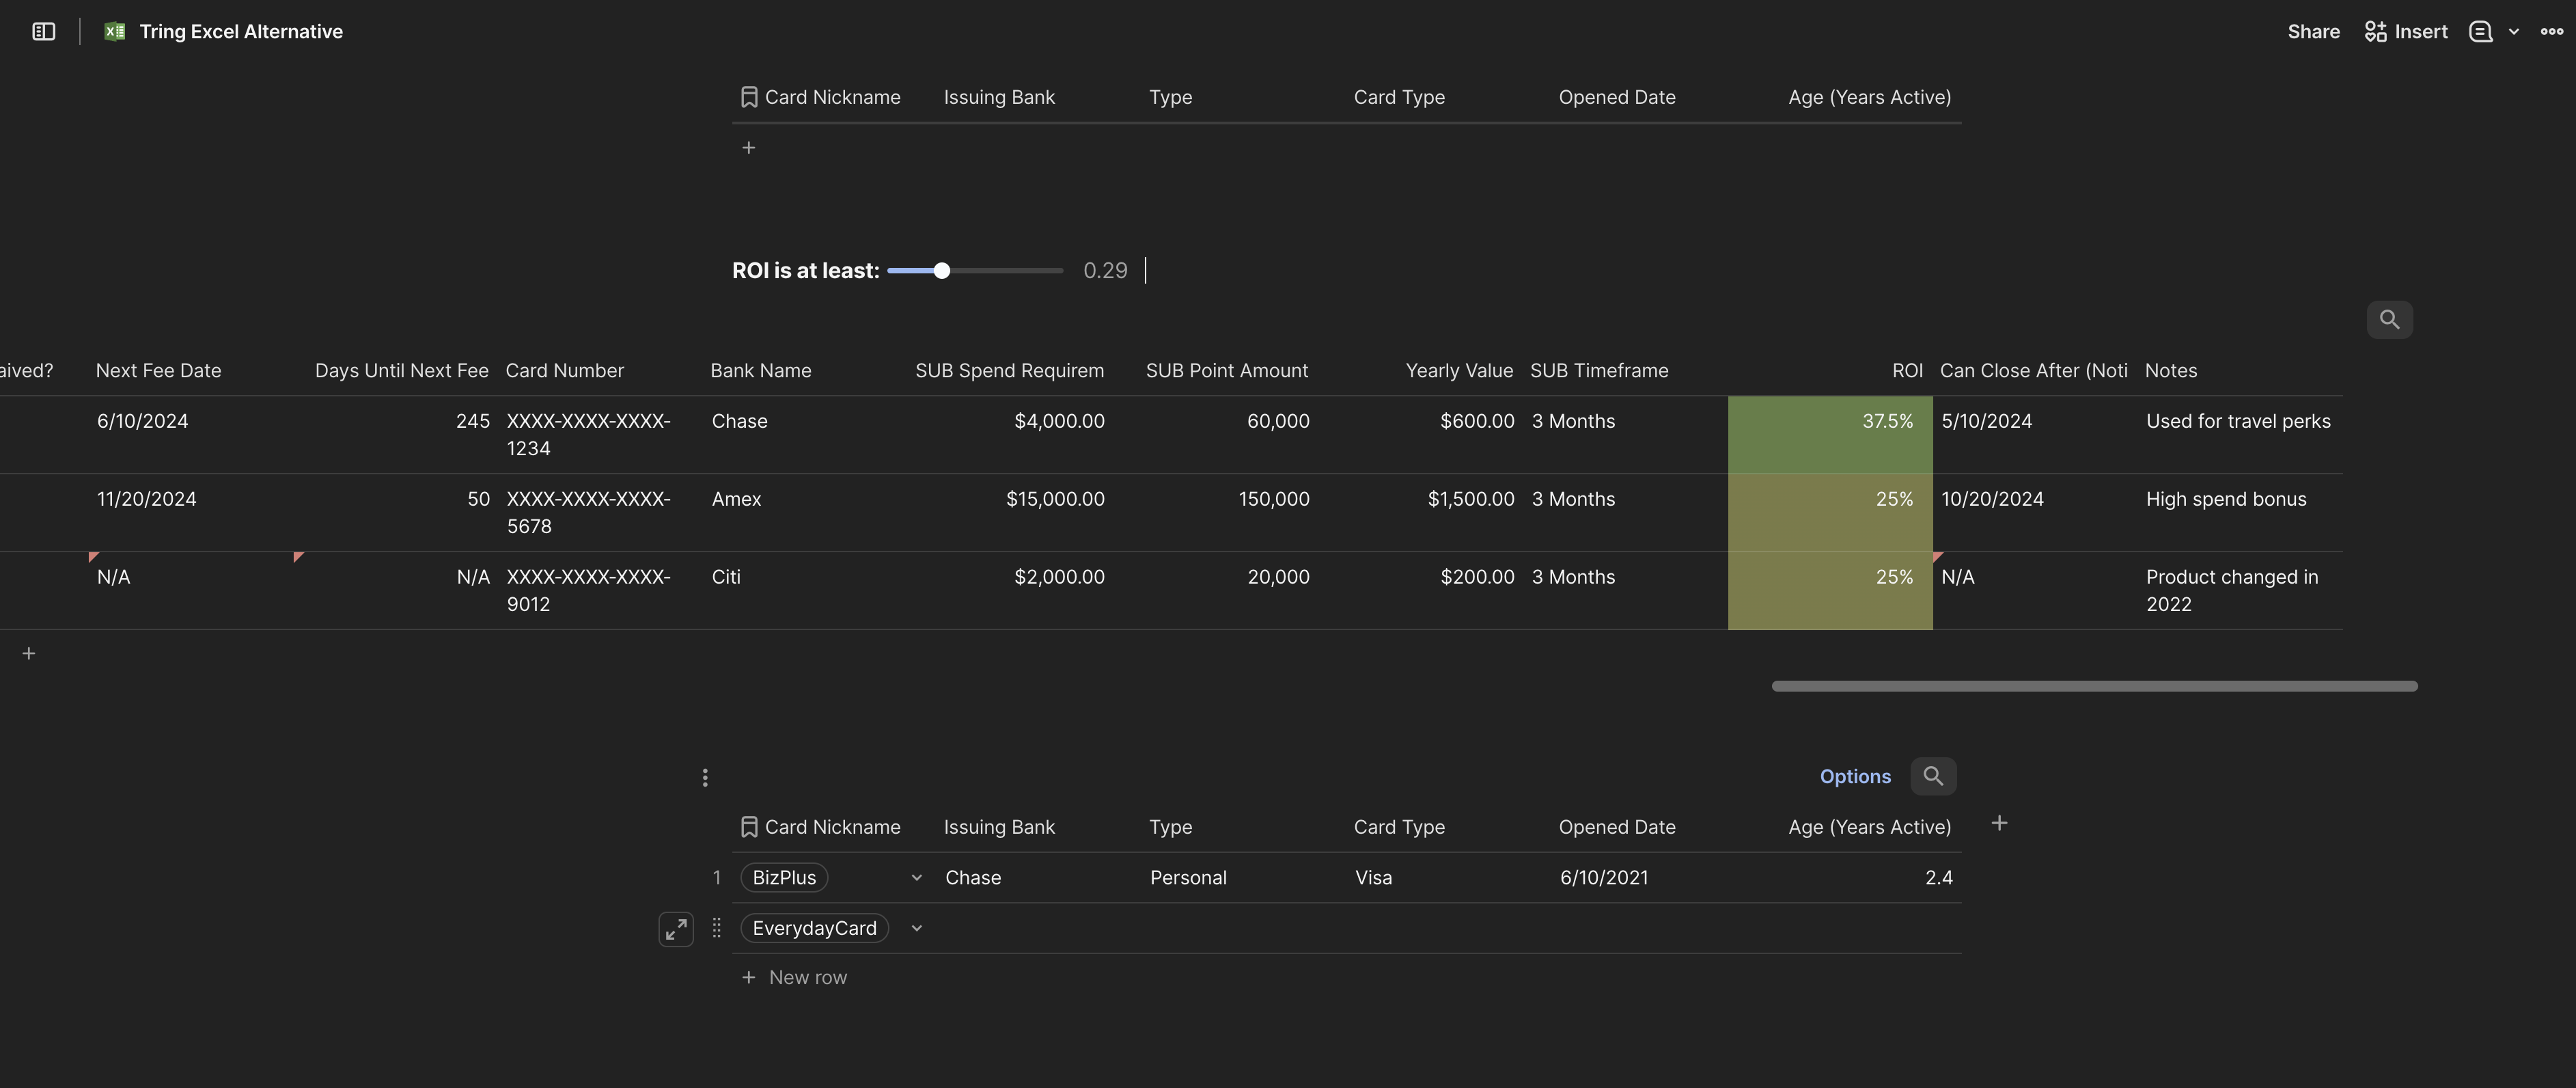Click the Excel file icon near the title
Image resolution: width=2576 pixels, height=1088 pixels.
[115, 32]
